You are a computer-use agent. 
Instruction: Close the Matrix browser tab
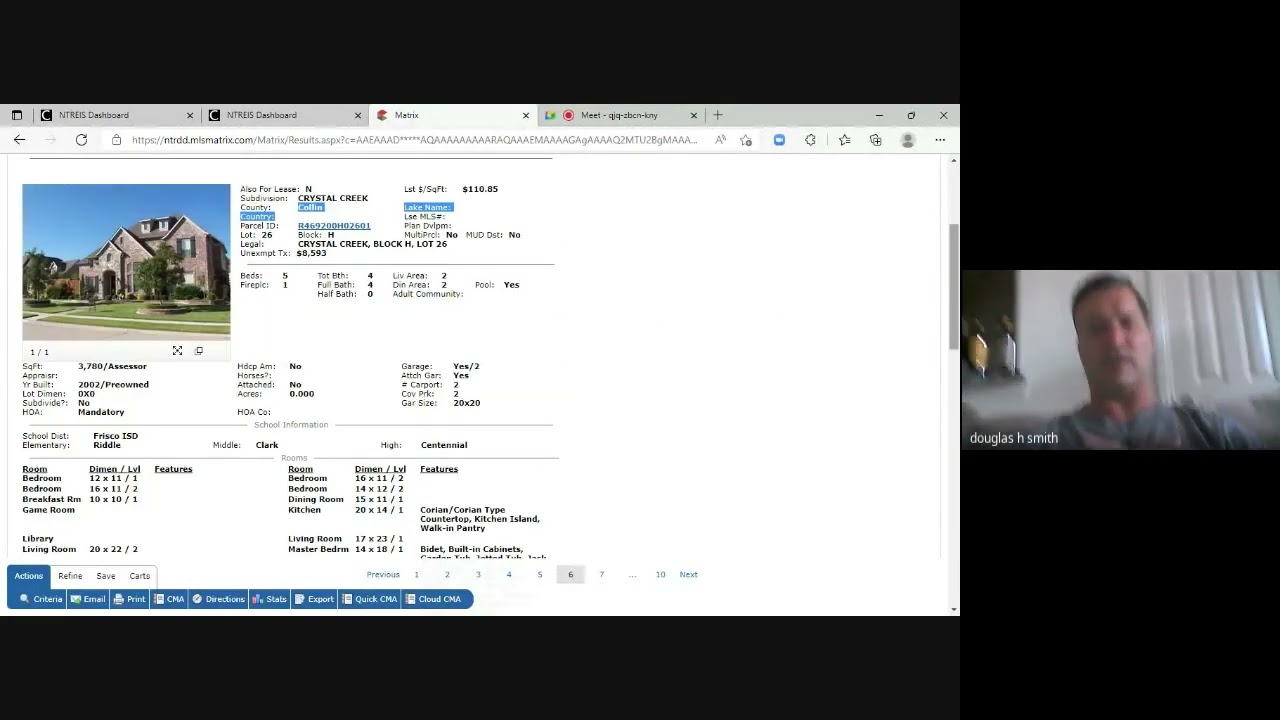(526, 115)
